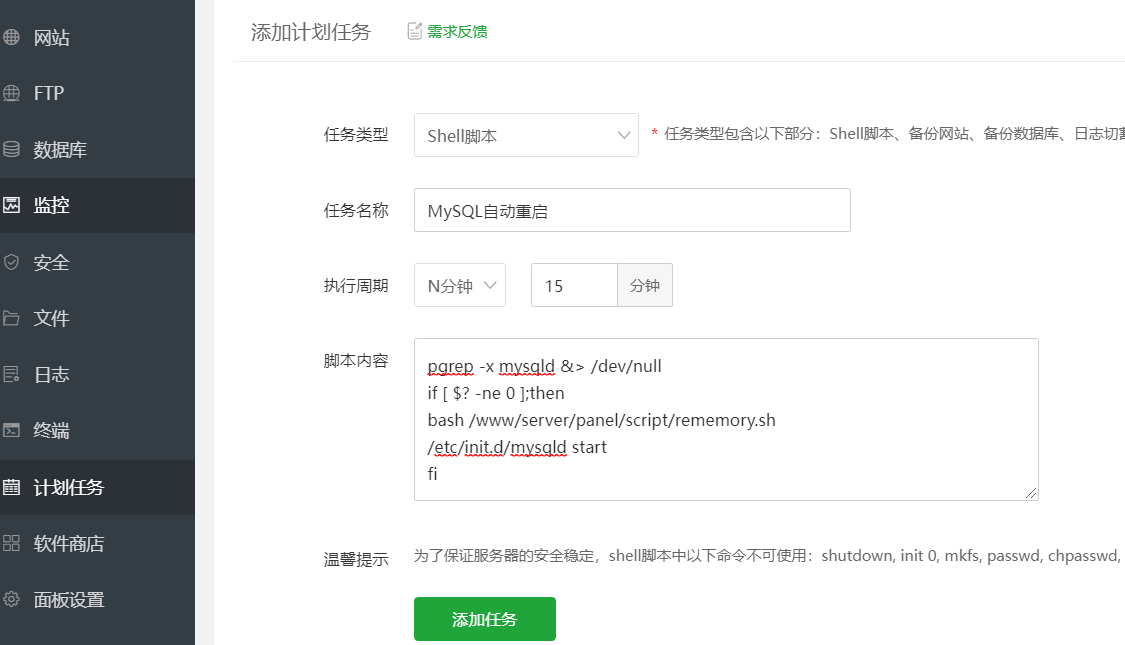
Task: Click the textarea resize handle corner
Action: (1031, 493)
